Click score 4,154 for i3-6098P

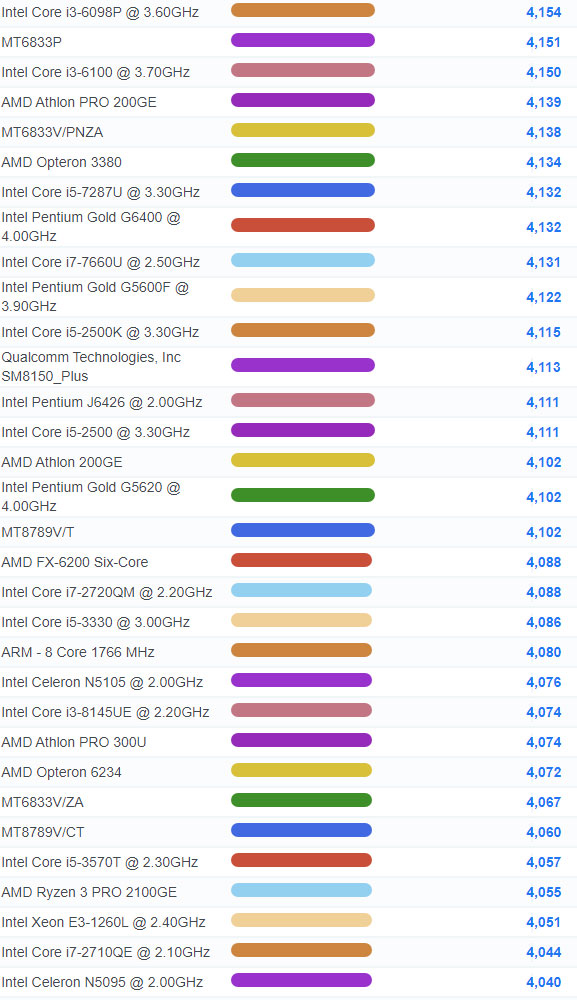(544, 12)
